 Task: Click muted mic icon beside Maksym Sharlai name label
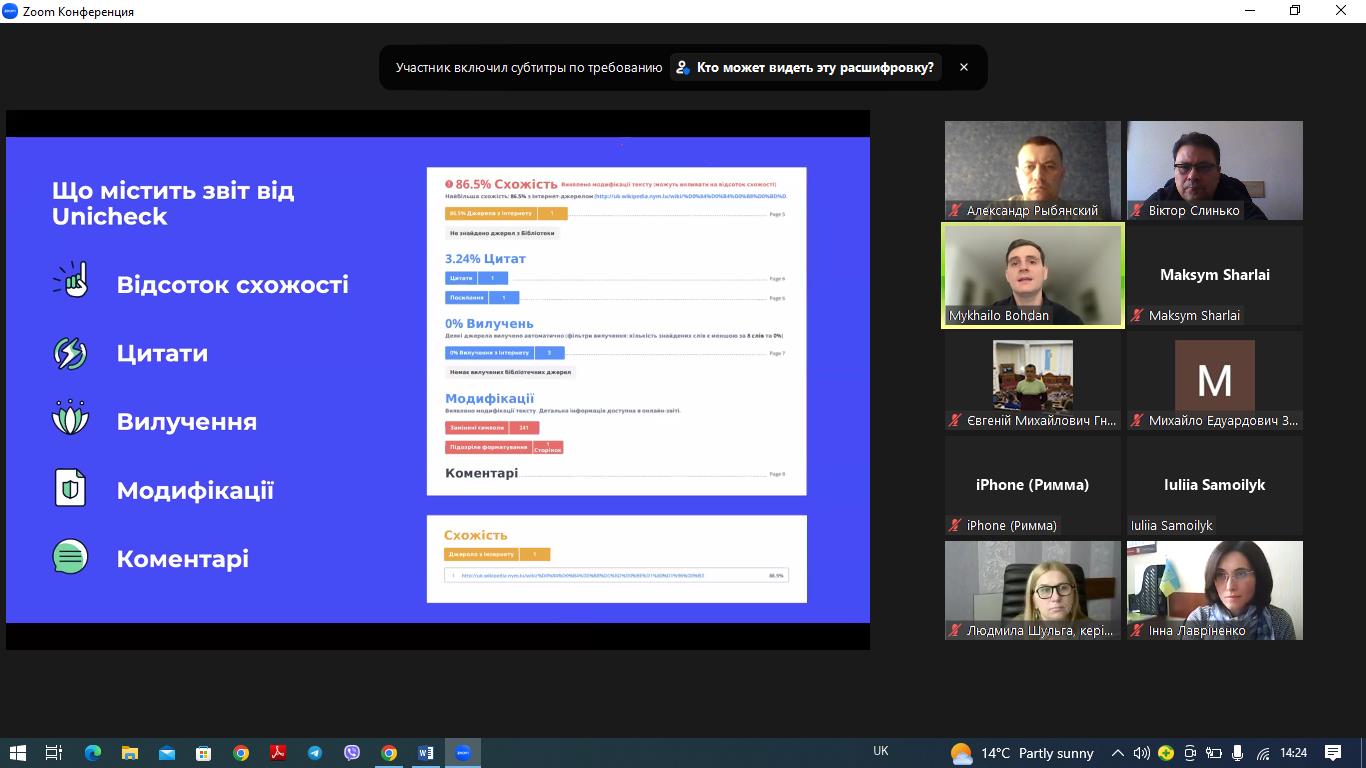pyautogui.click(x=1138, y=315)
